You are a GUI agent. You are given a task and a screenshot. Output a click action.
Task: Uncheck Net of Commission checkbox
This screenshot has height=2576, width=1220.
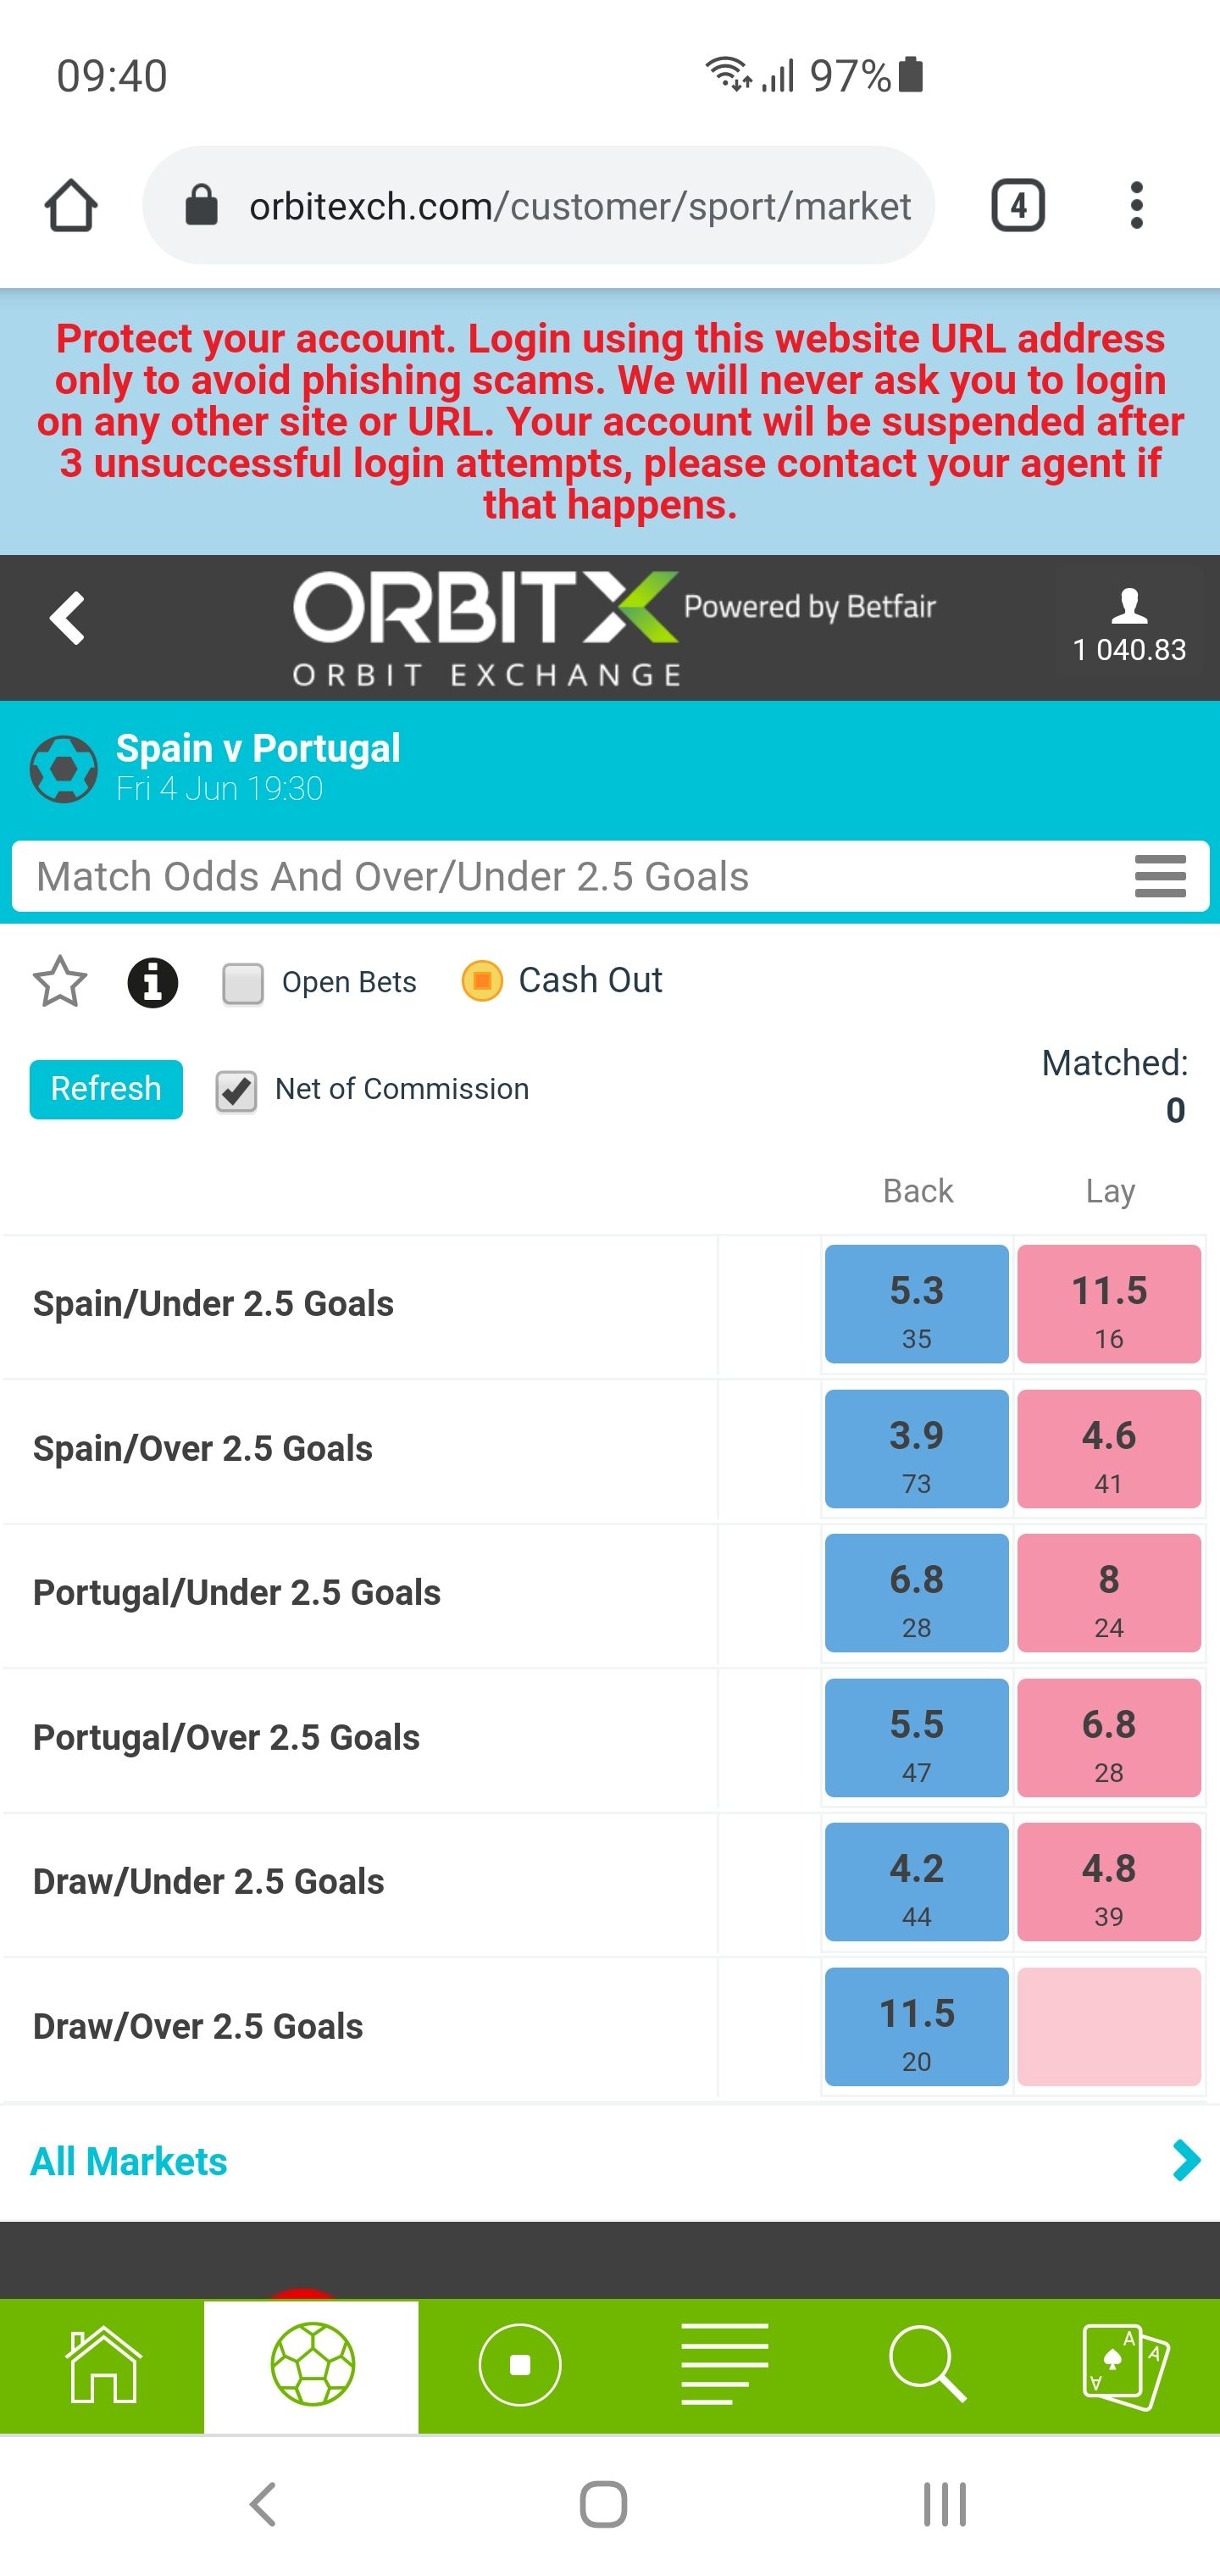(236, 1091)
